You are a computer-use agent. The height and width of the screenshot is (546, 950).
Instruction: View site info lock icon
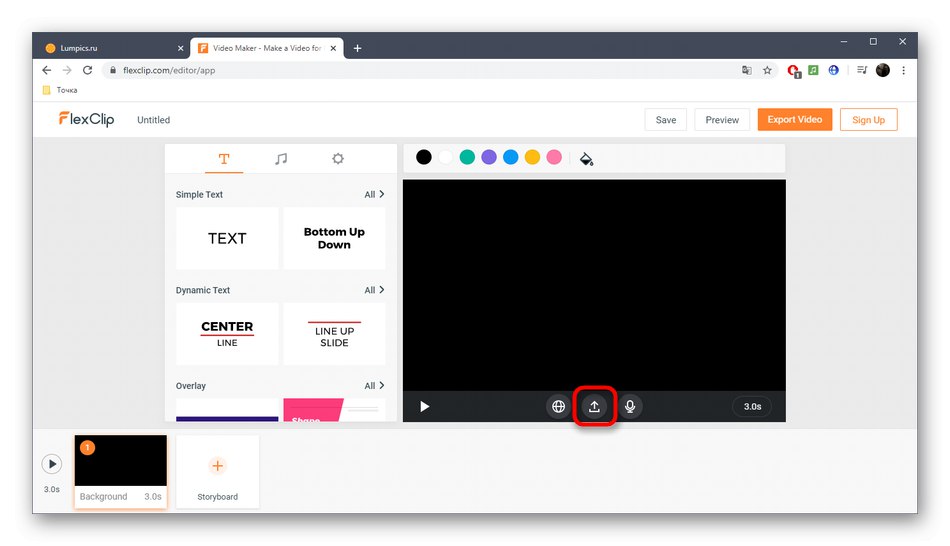(x=113, y=70)
